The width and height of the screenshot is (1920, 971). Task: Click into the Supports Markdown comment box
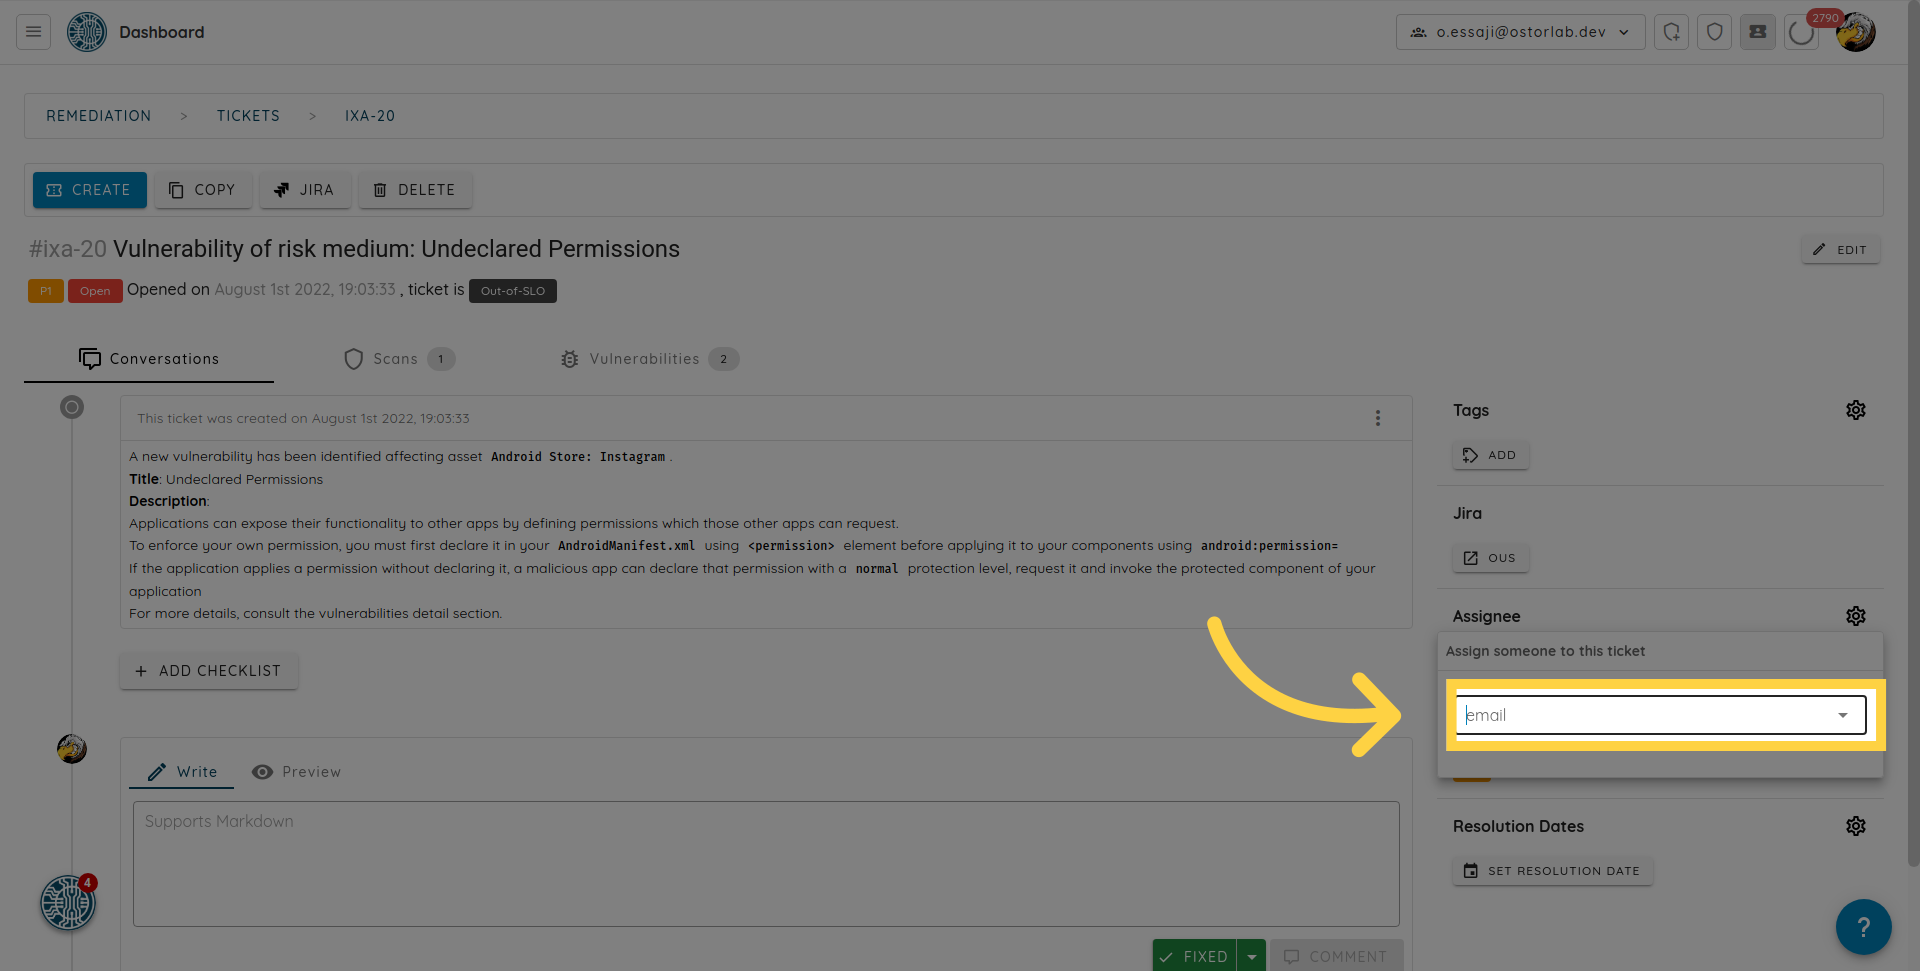(765, 863)
